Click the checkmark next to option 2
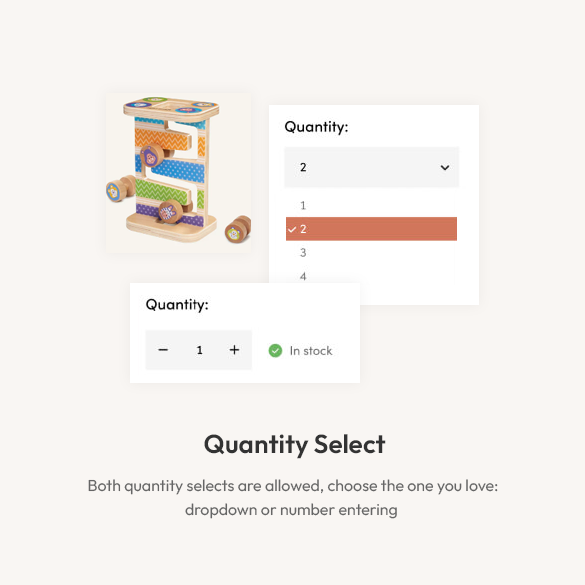The width and height of the screenshot is (585, 585). coord(292,229)
